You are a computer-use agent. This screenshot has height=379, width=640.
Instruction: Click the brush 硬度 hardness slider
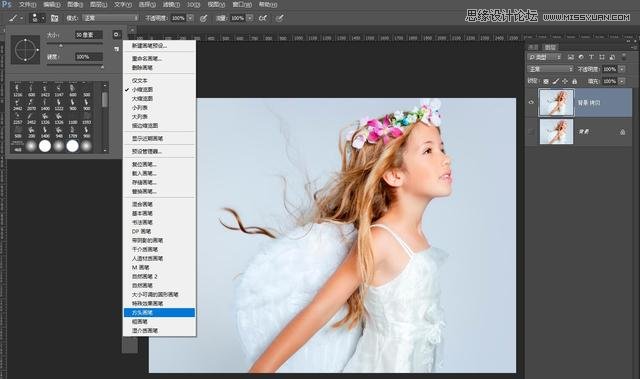point(74,65)
